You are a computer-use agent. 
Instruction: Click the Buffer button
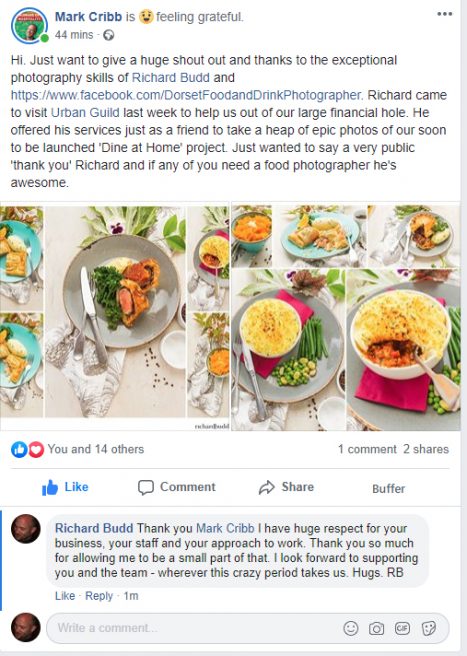coord(388,488)
